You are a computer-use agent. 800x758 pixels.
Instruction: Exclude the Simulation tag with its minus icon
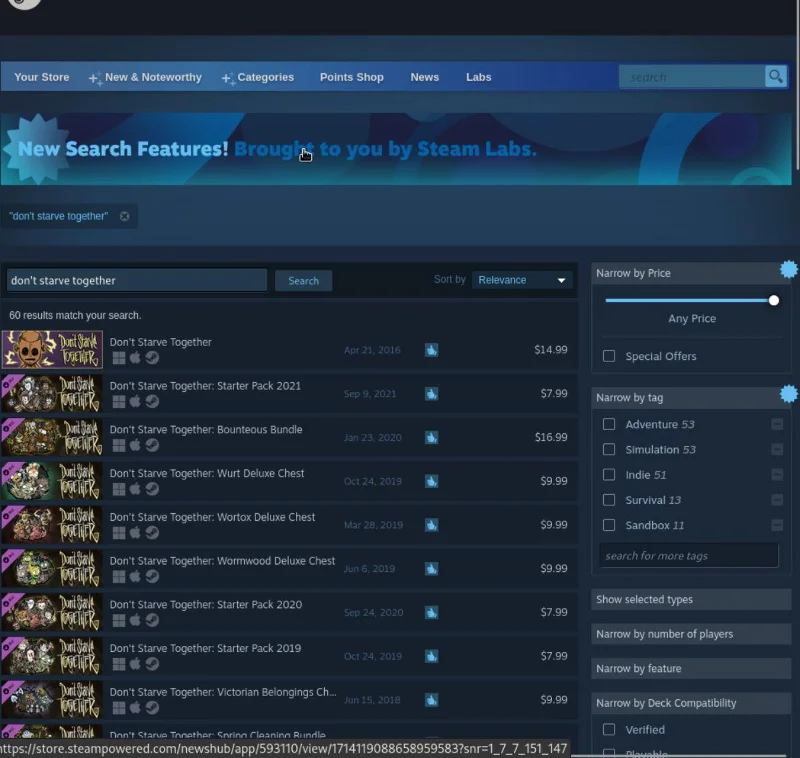point(777,449)
